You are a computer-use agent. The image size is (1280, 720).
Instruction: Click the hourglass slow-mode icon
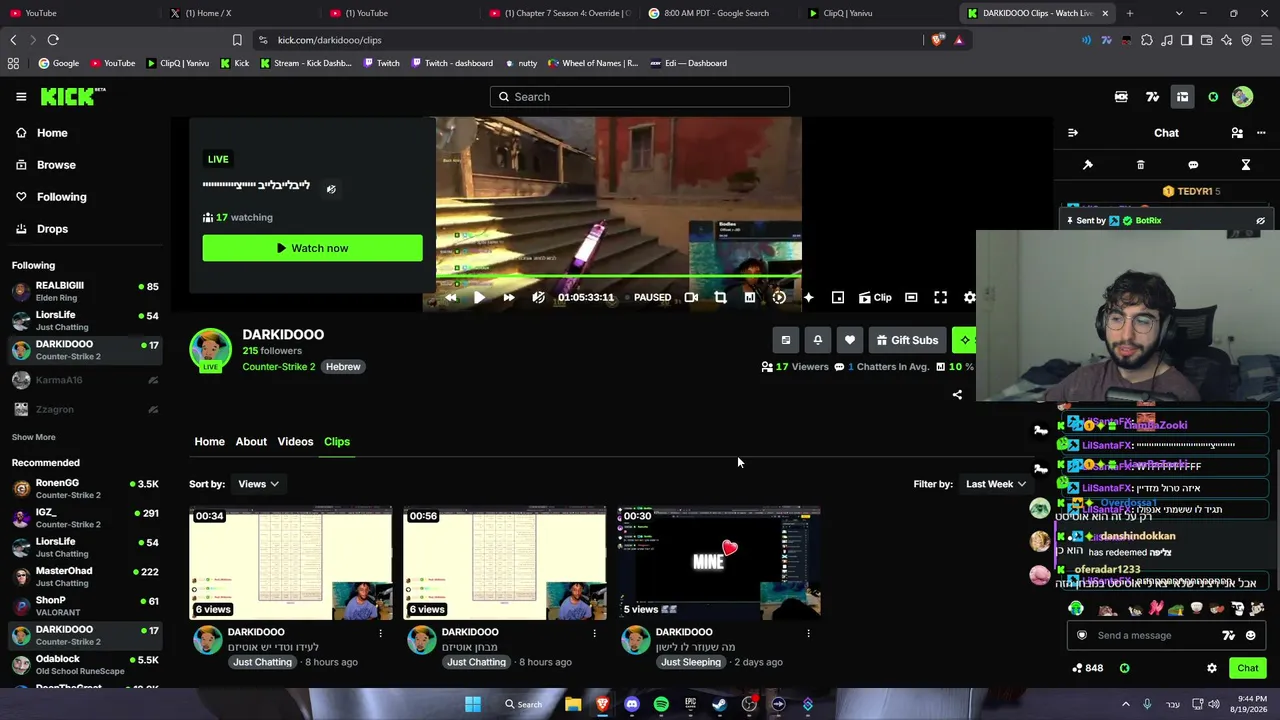coord(1246,165)
